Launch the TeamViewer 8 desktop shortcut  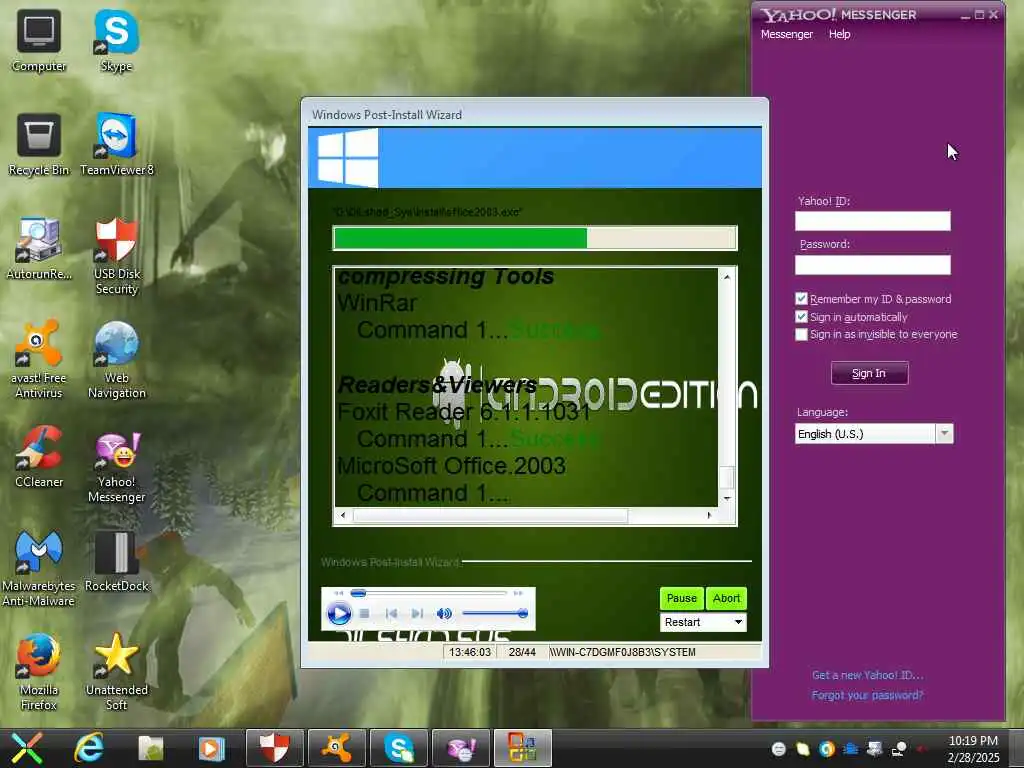click(x=116, y=144)
